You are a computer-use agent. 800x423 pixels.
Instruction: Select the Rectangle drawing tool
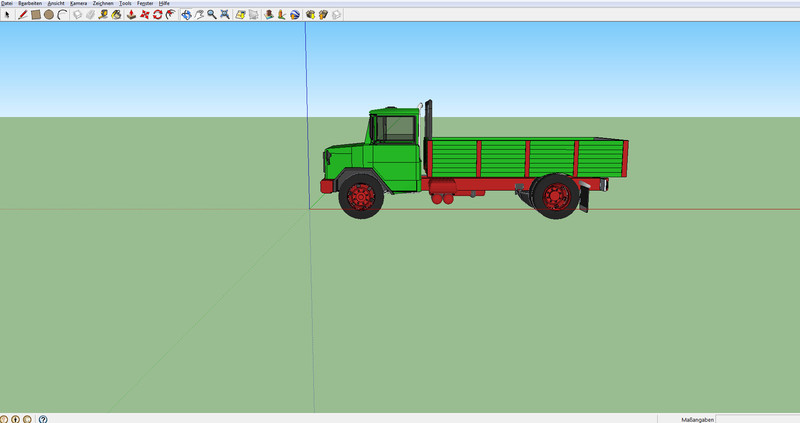[x=36, y=15]
